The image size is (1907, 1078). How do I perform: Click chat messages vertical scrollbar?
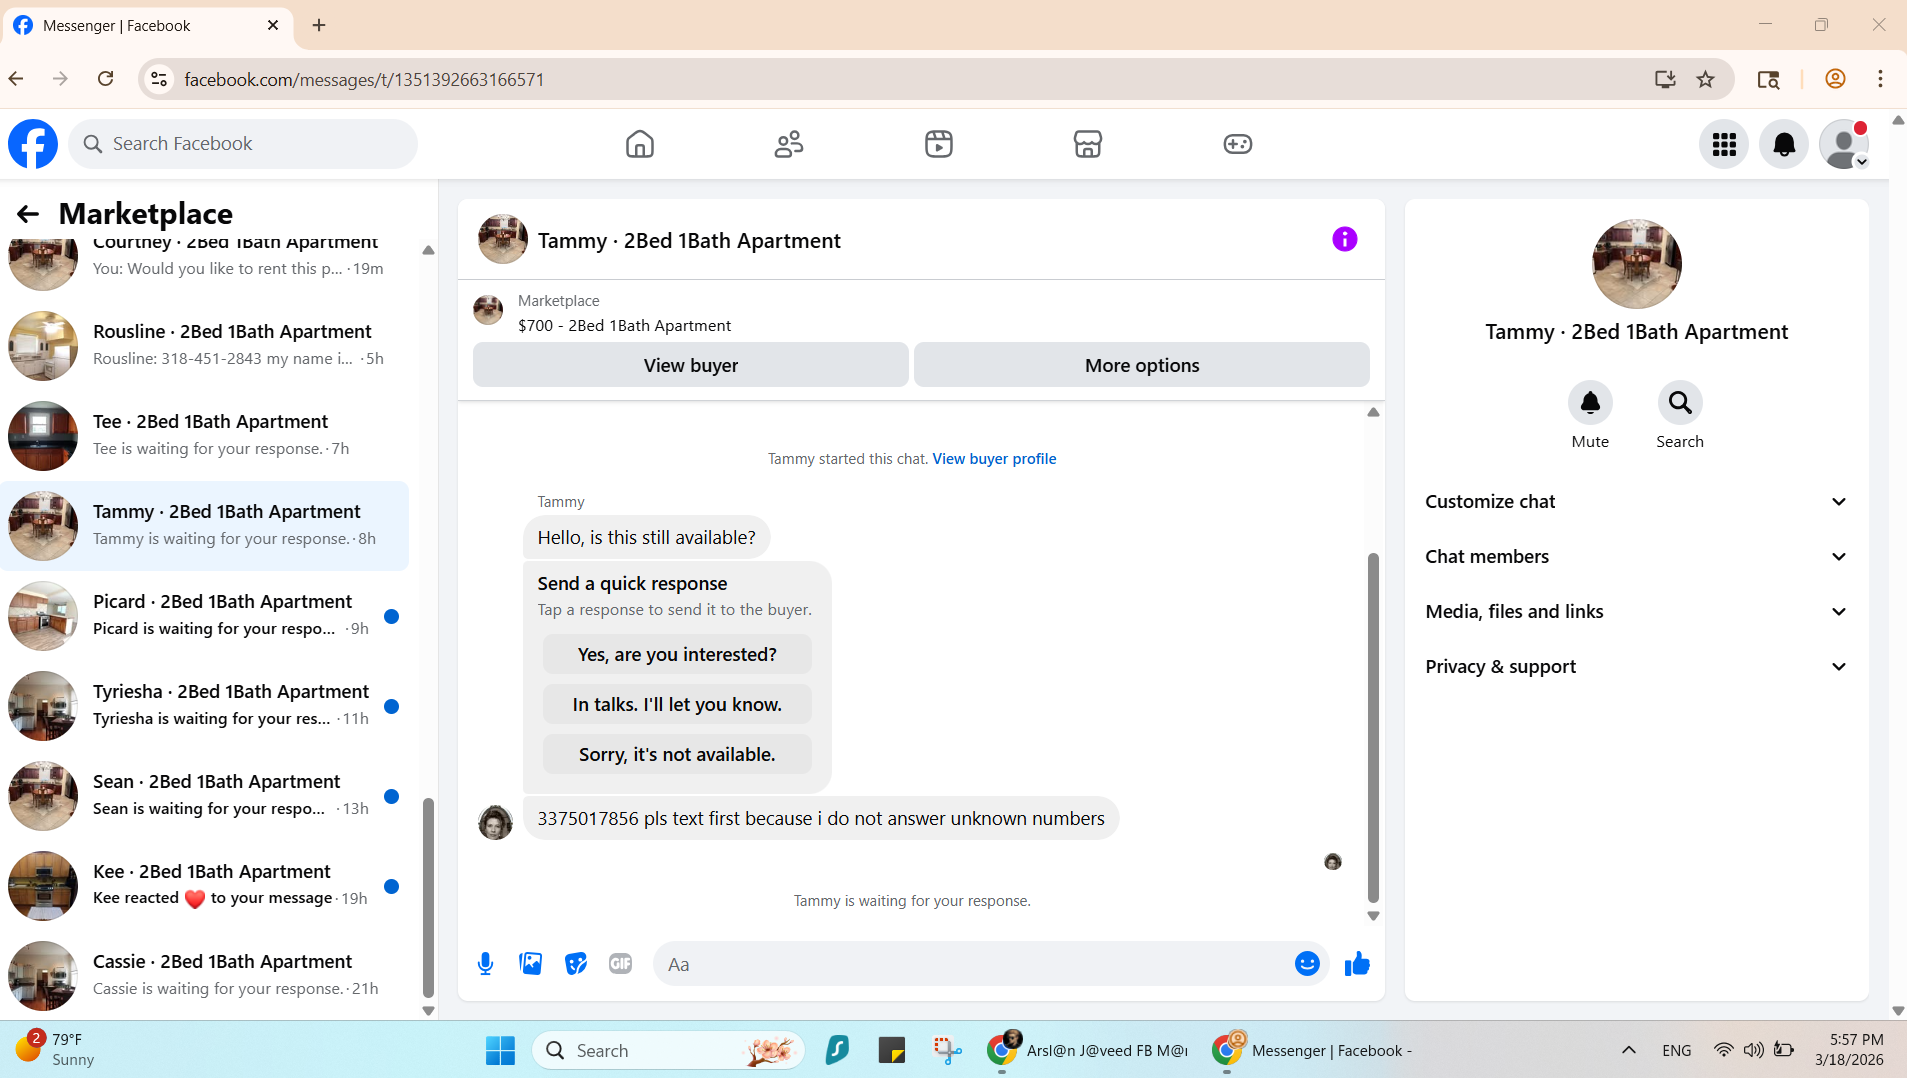point(1373,727)
